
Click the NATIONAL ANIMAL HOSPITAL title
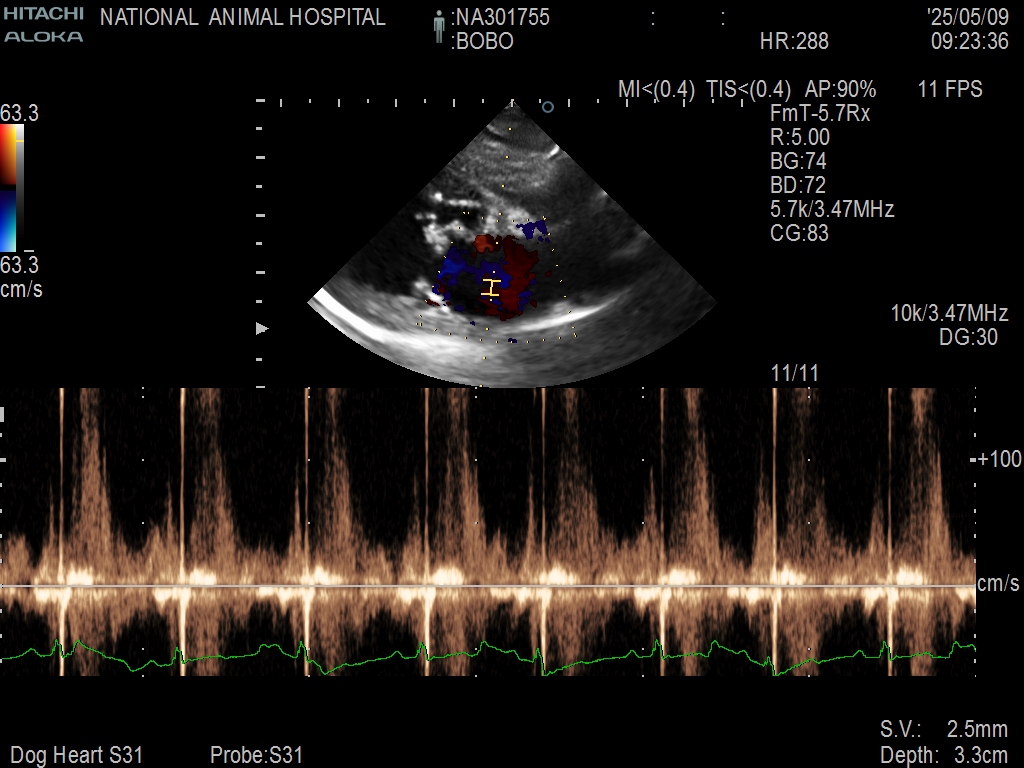tap(243, 17)
